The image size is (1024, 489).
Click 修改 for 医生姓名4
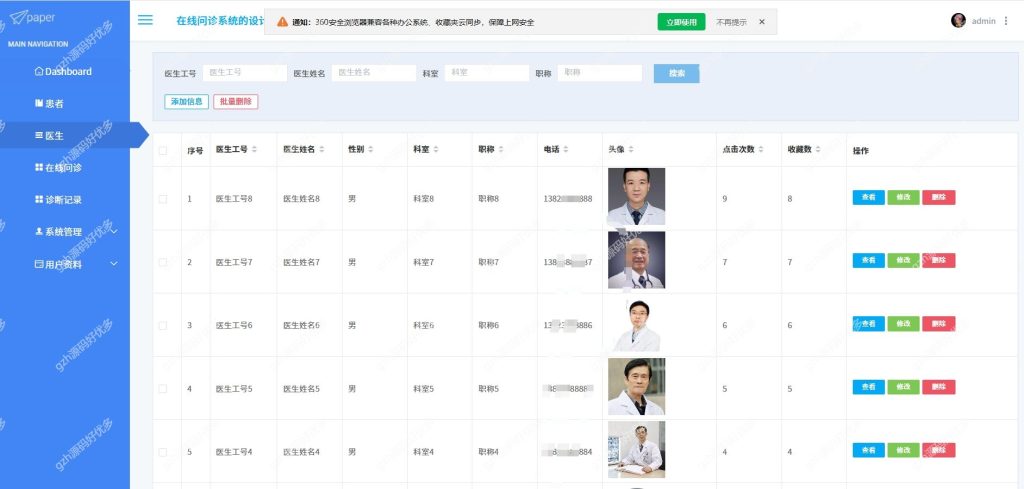pos(903,450)
